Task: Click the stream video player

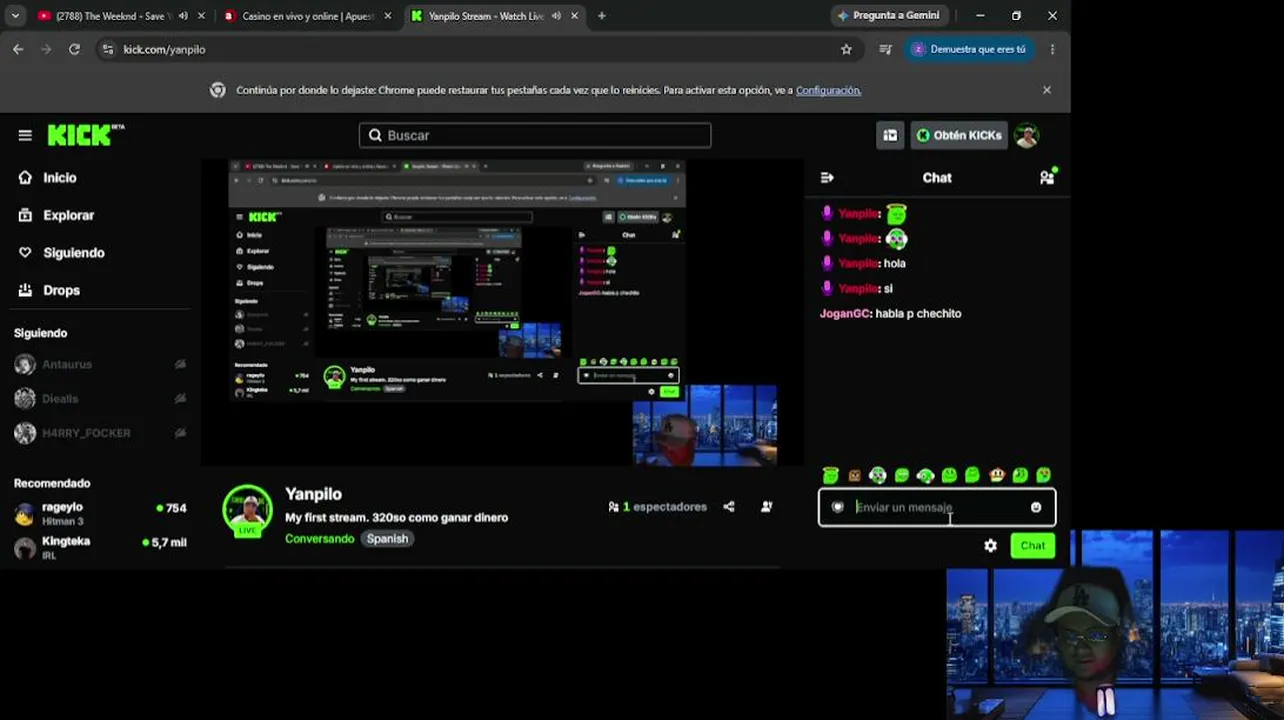Action: tap(502, 312)
